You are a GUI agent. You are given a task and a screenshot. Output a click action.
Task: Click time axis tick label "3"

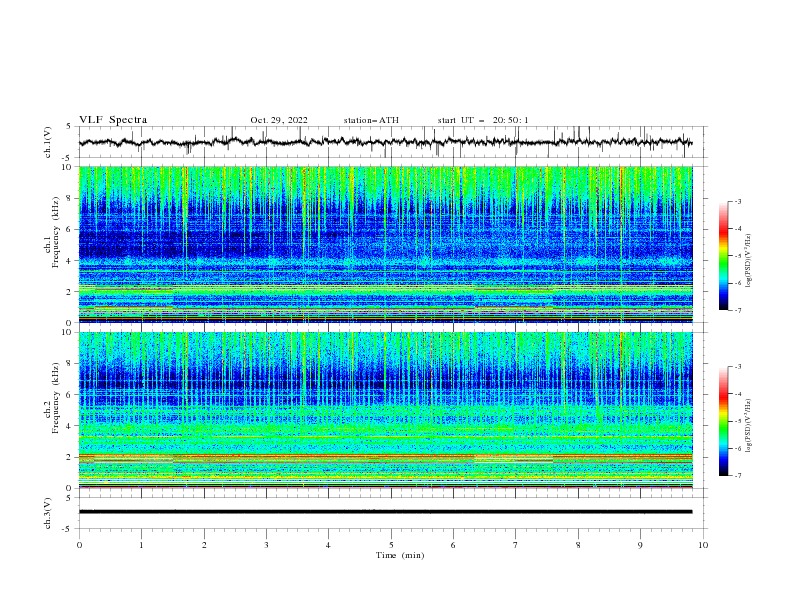coord(266,545)
